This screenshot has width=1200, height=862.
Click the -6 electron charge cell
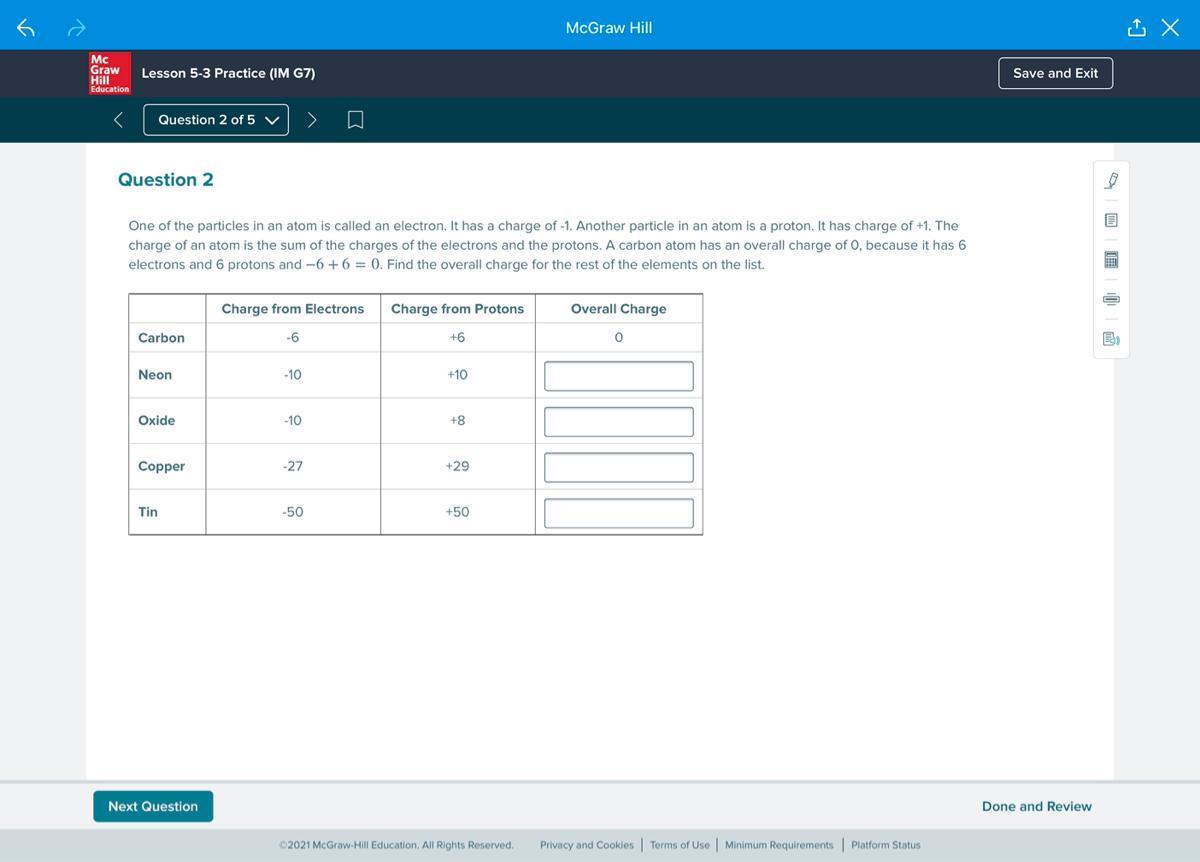[x=293, y=338]
